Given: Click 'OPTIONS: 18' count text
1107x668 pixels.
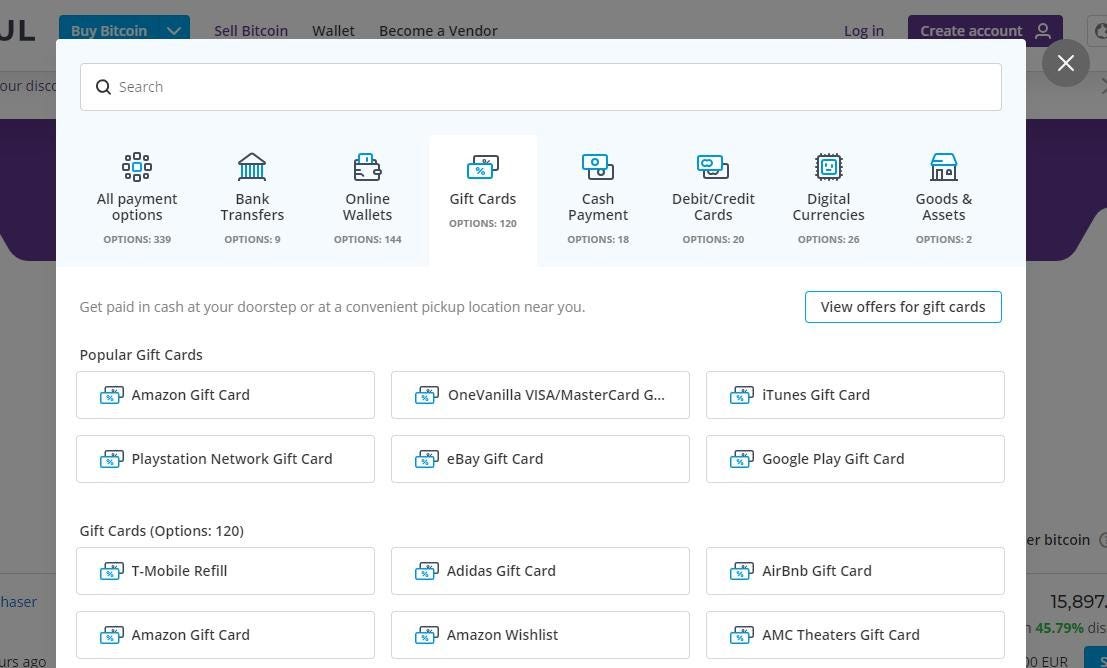Looking at the screenshot, I should coord(598,239).
